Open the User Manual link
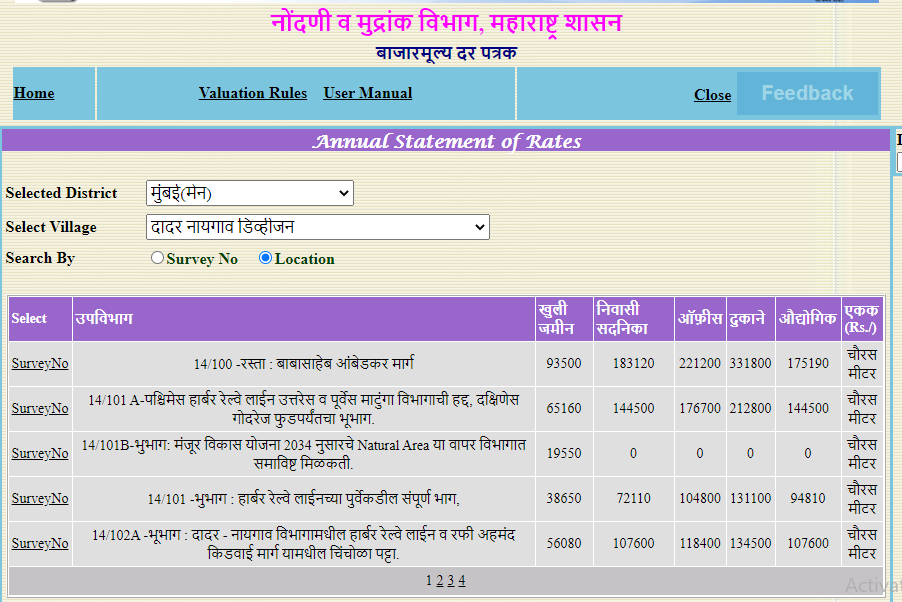The width and height of the screenshot is (902, 602). (x=368, y=93)
